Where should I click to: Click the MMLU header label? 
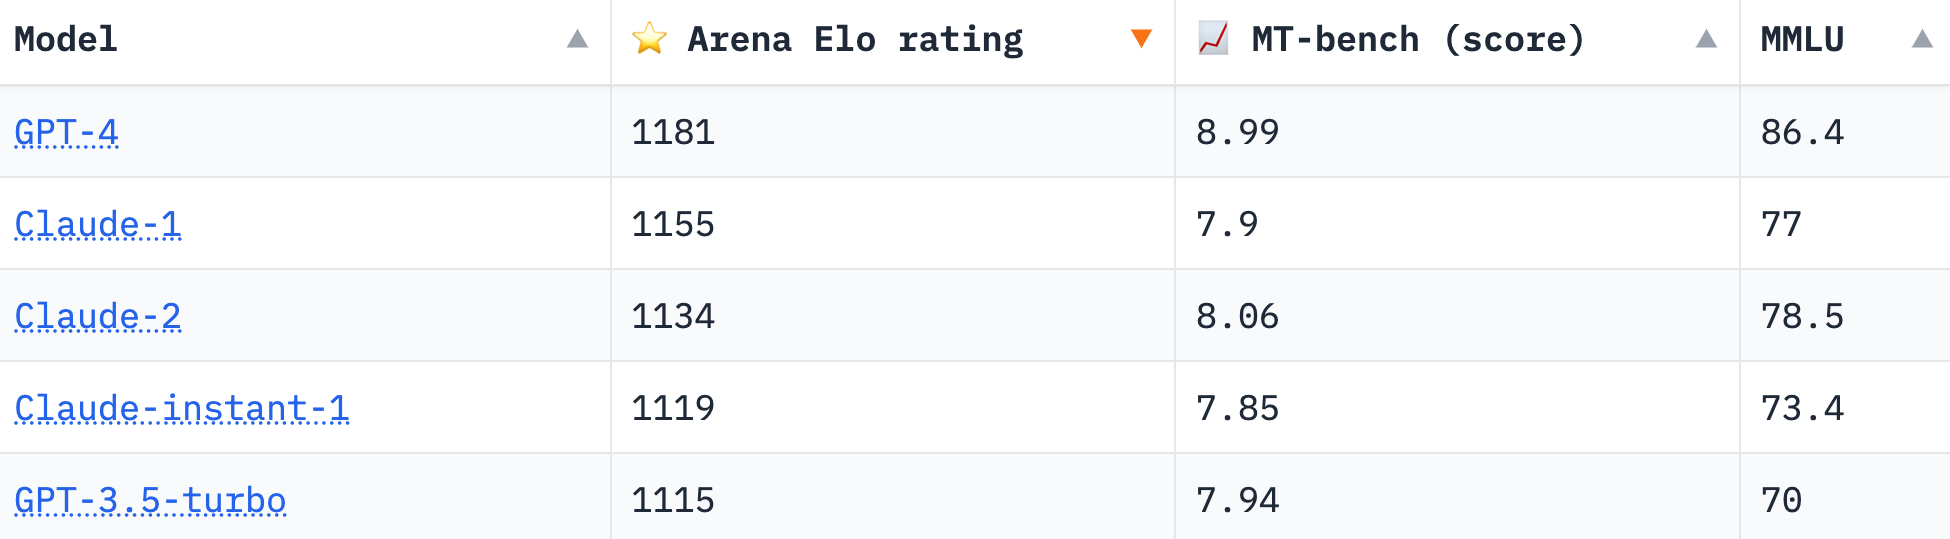[1802, 39]
